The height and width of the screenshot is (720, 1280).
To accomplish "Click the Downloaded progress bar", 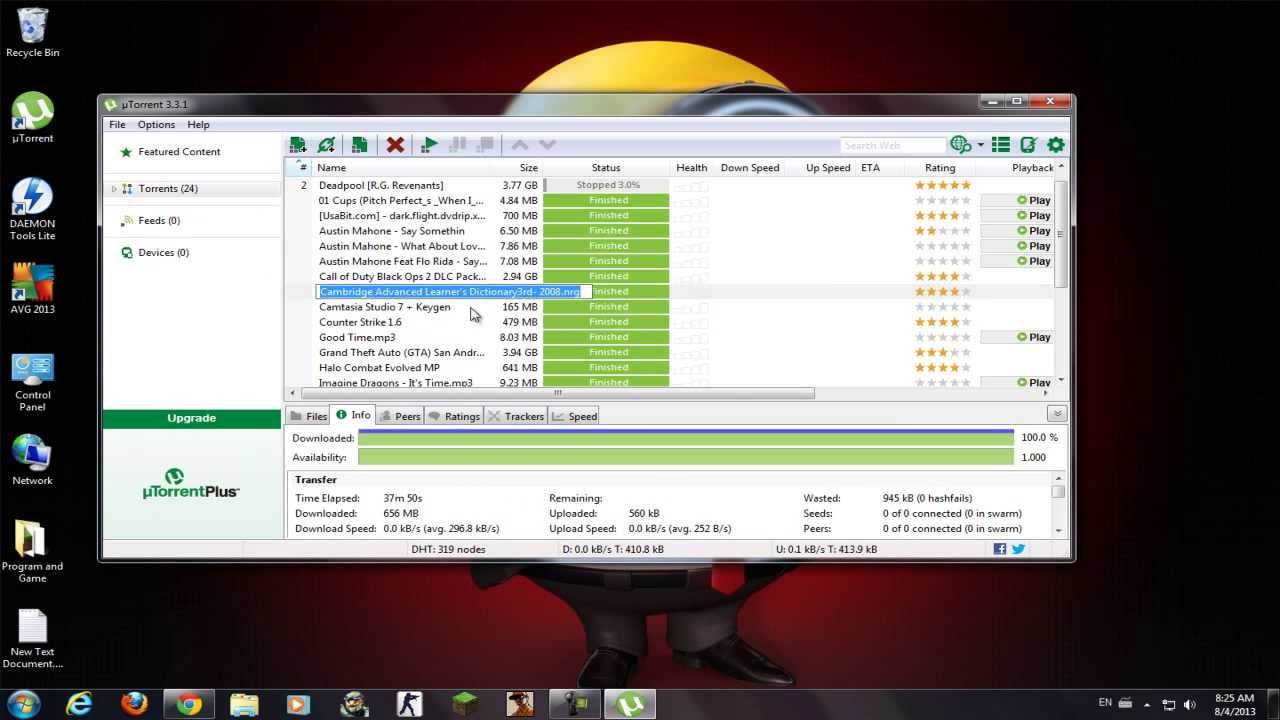I will [x=685, y=438].
